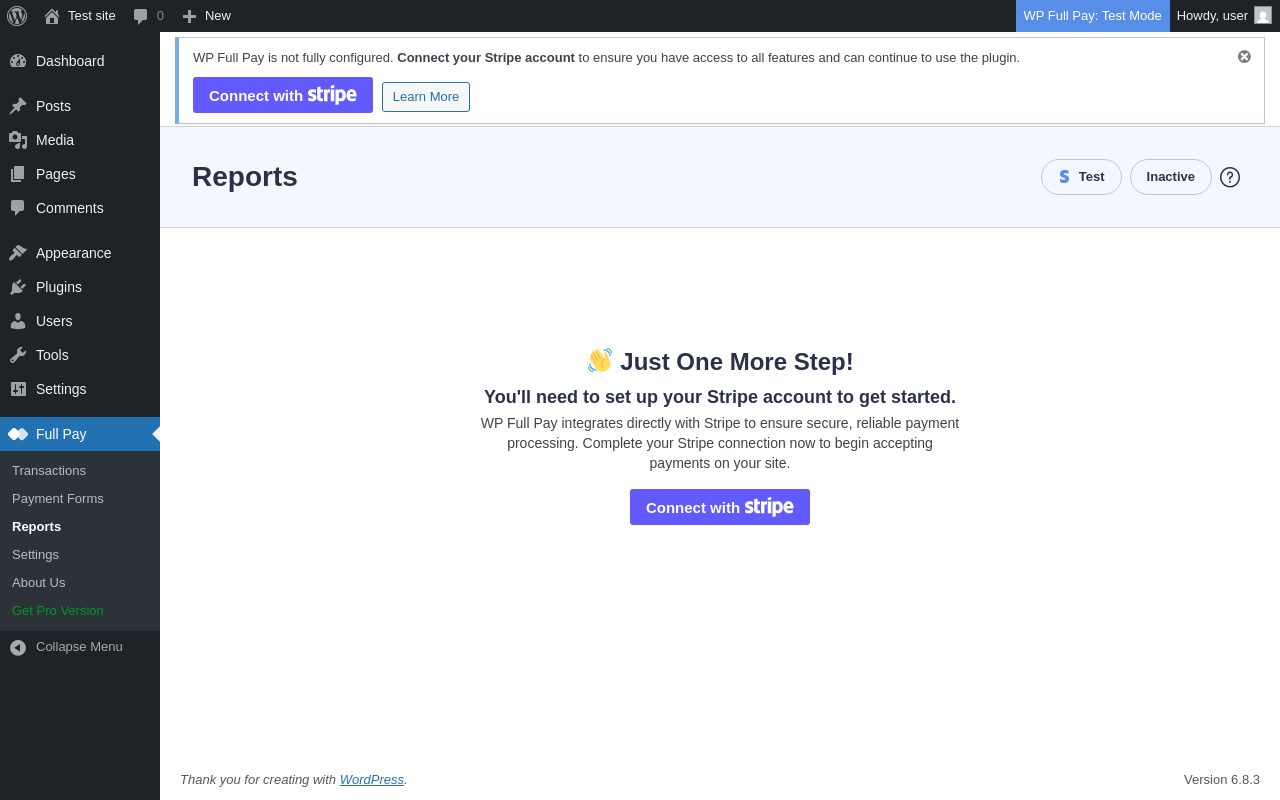Open the Test site home icon
The image size is (1280, 800).
tap(52, 16)
